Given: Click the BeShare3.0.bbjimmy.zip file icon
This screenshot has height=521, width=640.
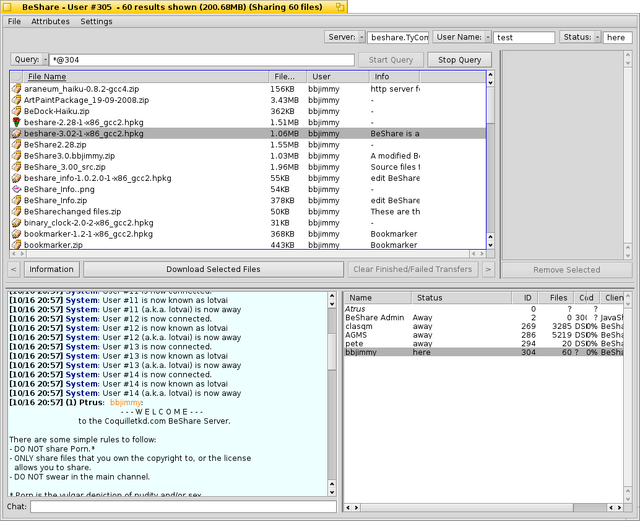Looking at the screenshot, I should 16,156.
